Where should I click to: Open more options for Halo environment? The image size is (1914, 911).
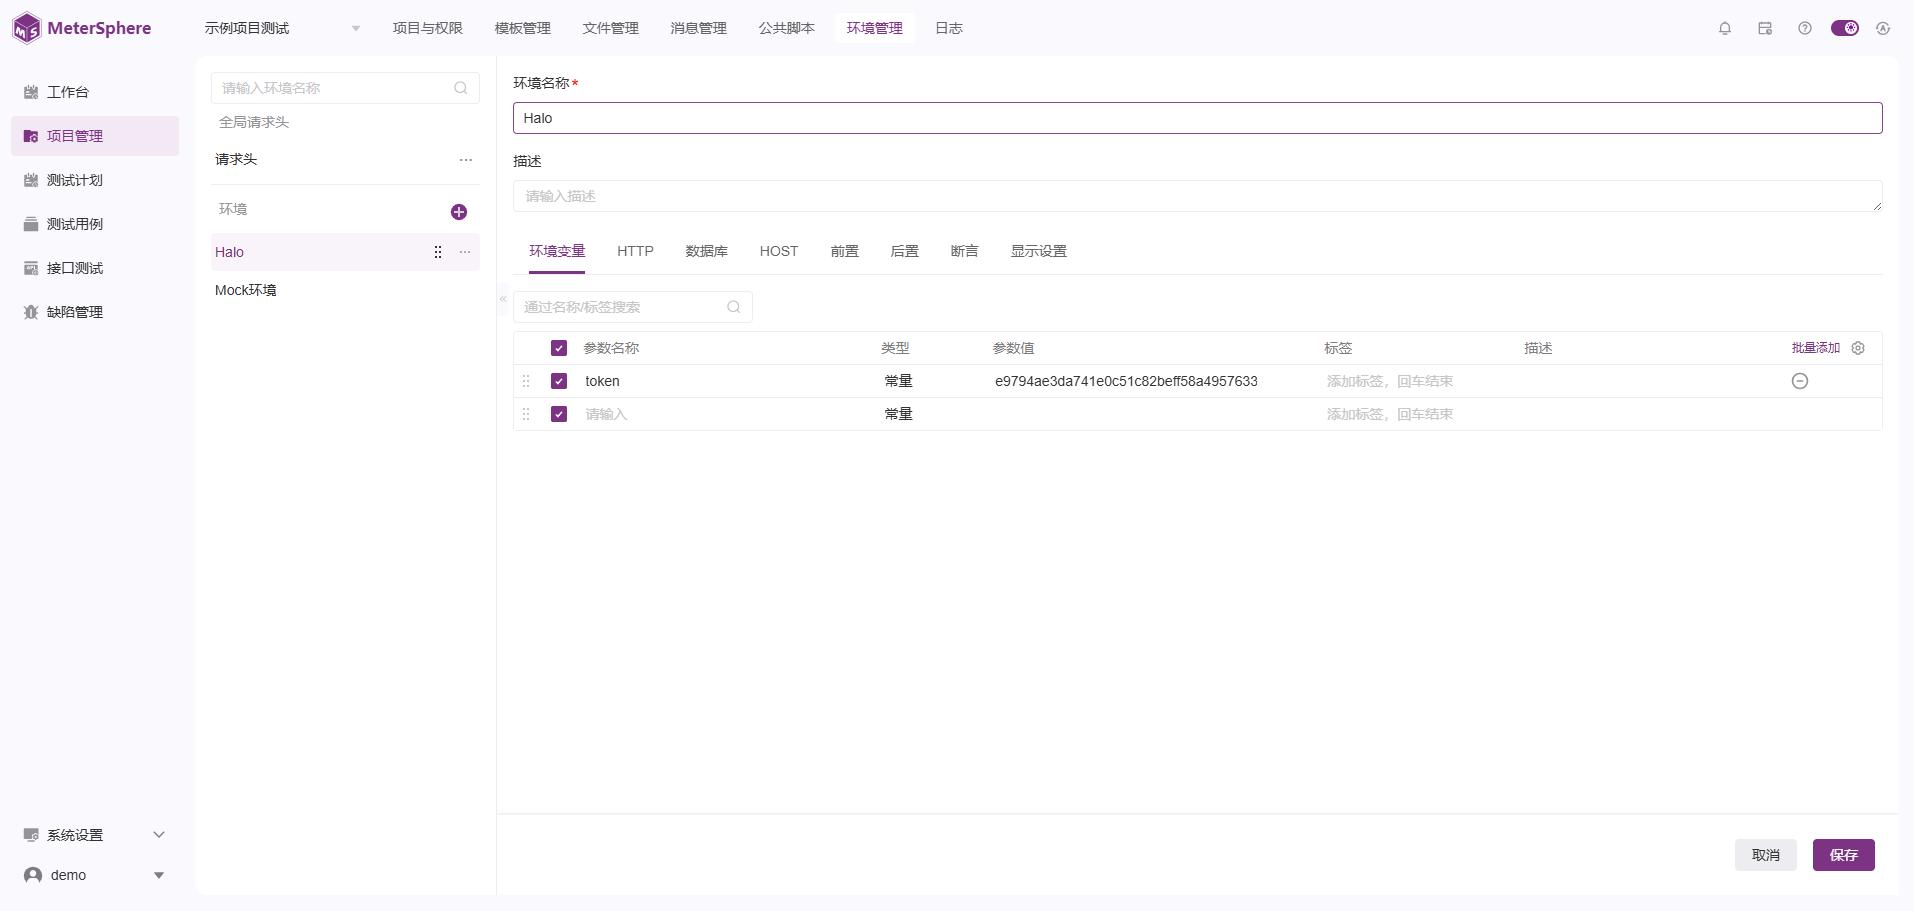(x=465, y=252)
